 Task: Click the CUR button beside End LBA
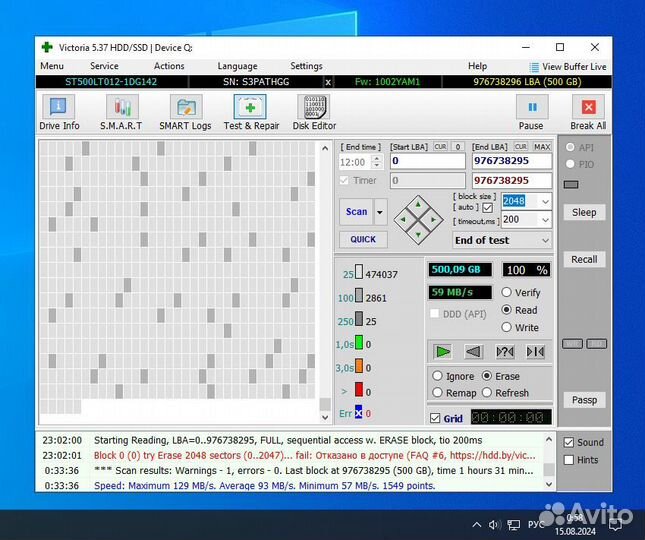(521, 147)
